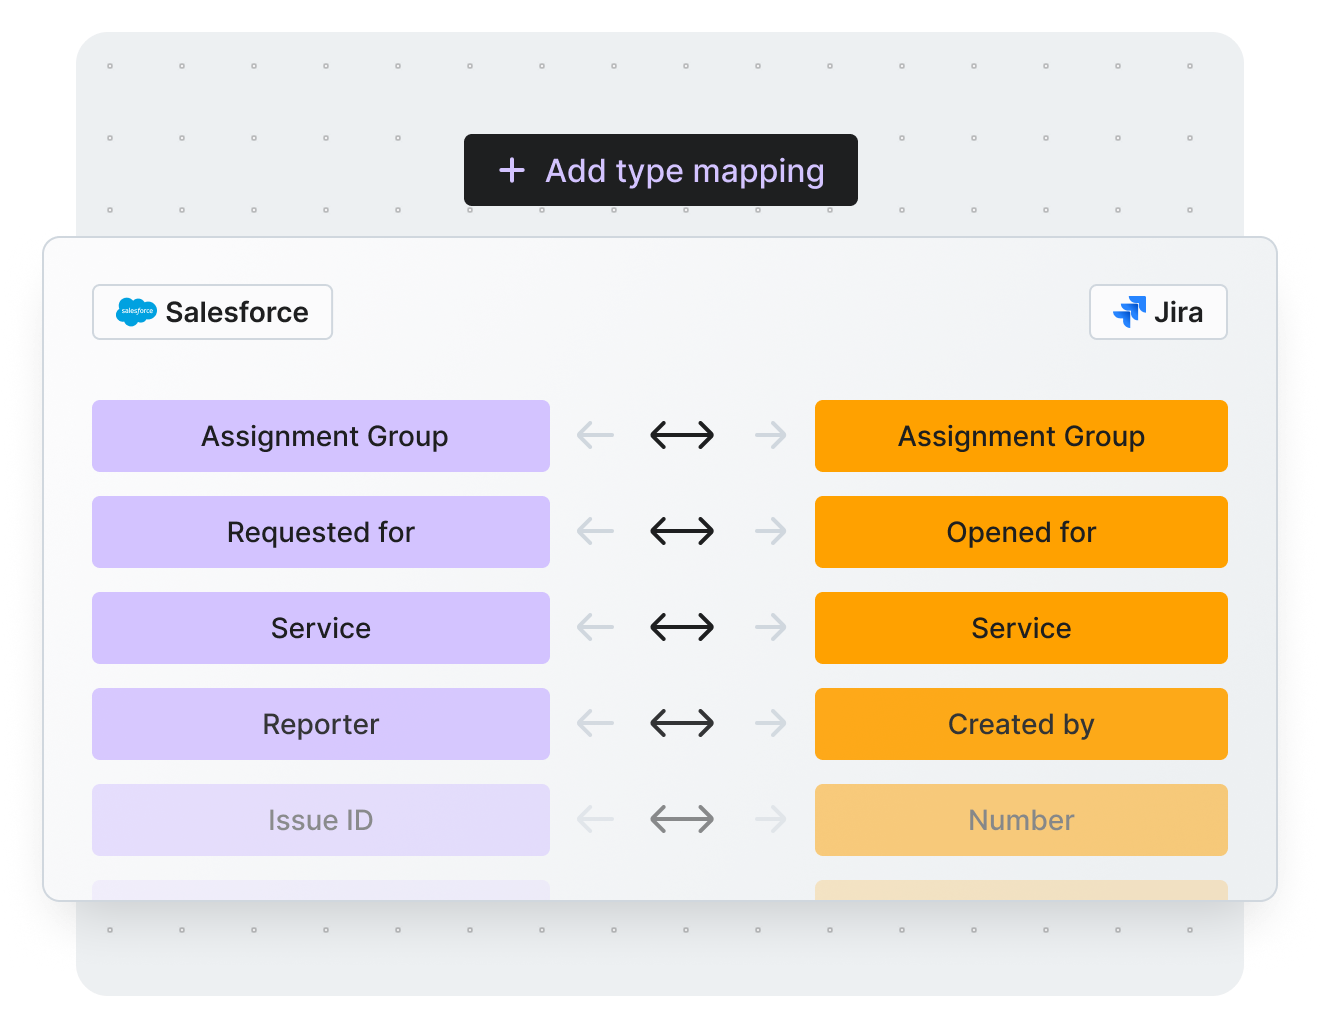Choose bidirectional arrow in Reporter row
Image resolution: width=1320 pixels, height=1028 pixels.
pyautogui.click(x=682, y=723)
